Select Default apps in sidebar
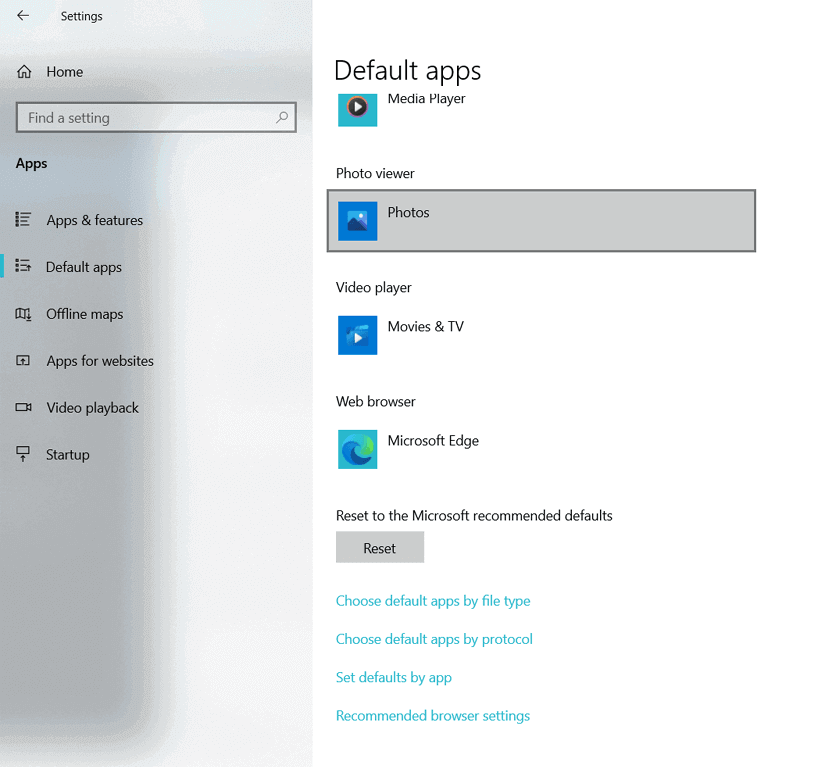The width and height of the screenshot is (830, 767). tap(84, 267)
